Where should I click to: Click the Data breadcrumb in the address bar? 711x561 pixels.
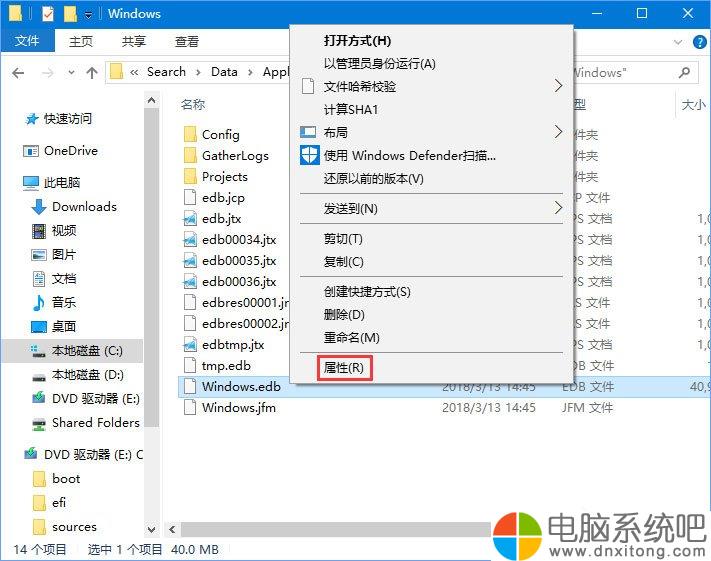pos(224,72)
